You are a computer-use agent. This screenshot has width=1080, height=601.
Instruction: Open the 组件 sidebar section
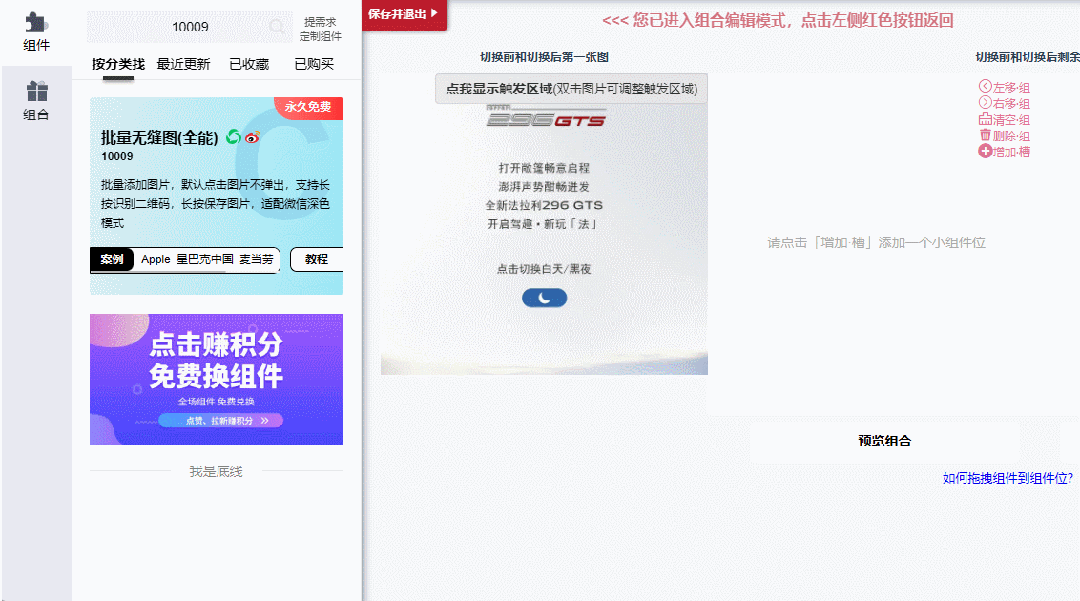pyautogui.click(x=37, y=32)
